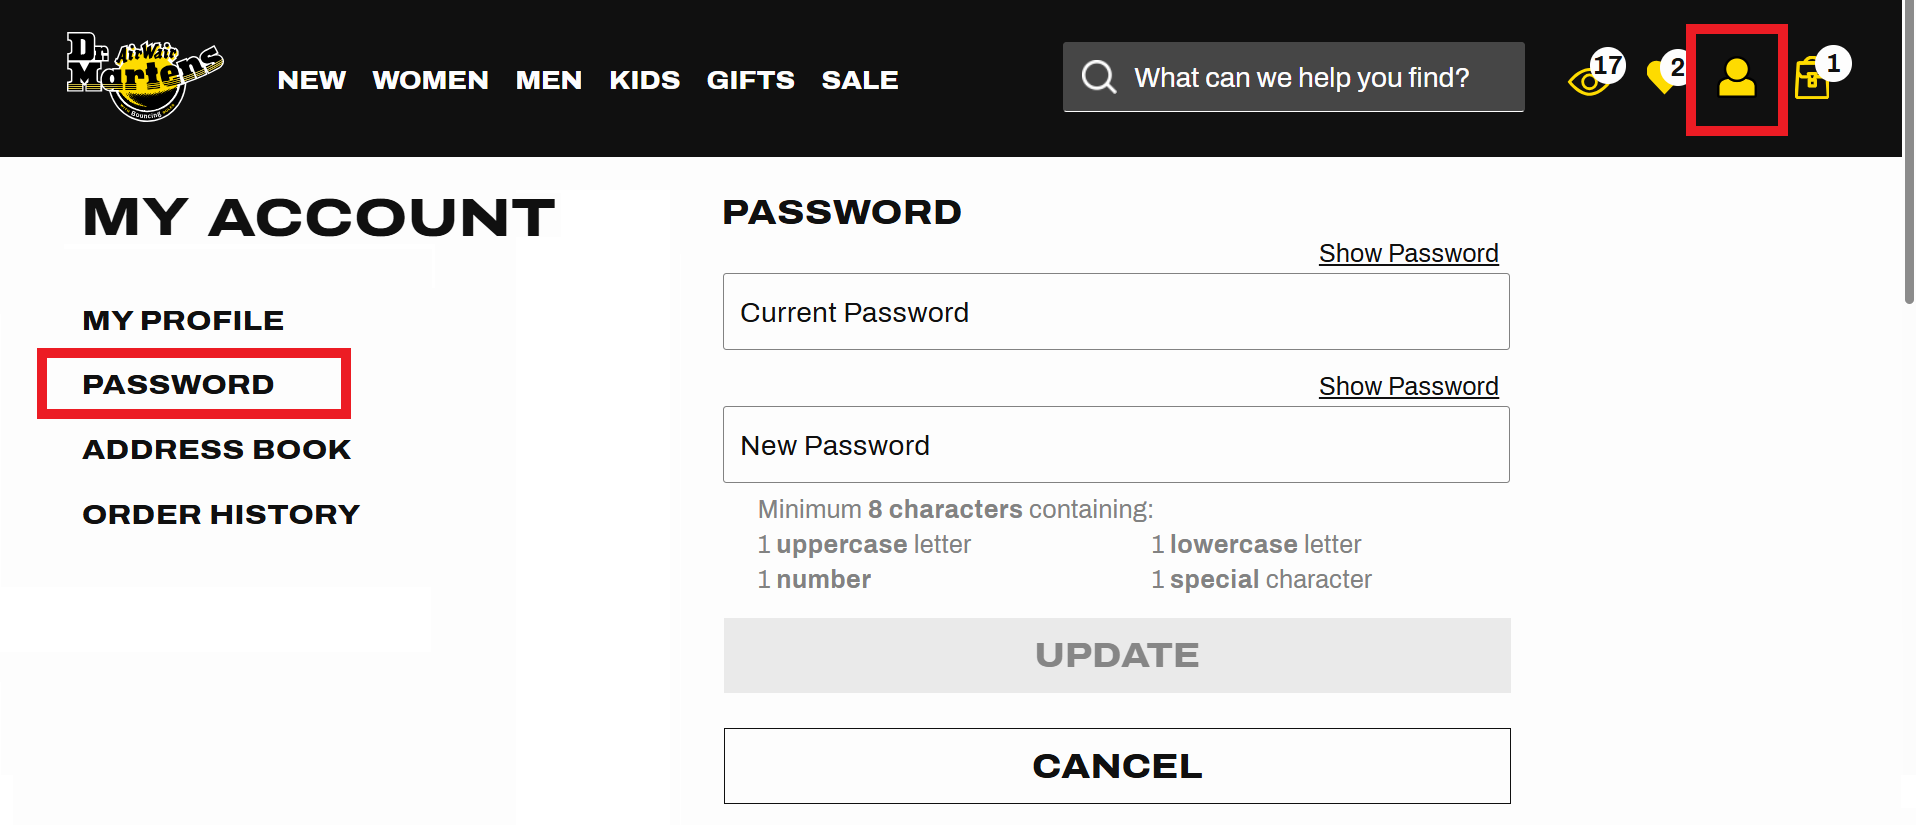Open ADDRESS BOOK page
The image size is (1916, 825).
click(217, 450)
